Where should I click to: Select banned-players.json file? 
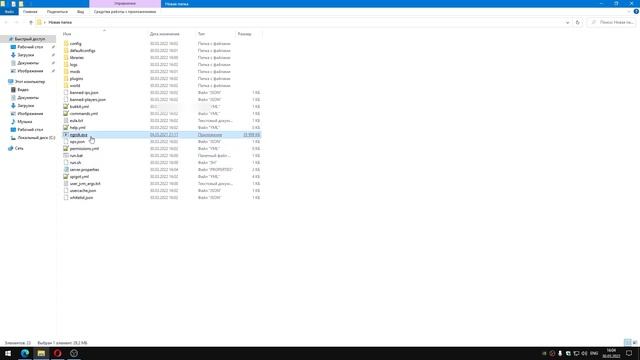coord(88,100)
